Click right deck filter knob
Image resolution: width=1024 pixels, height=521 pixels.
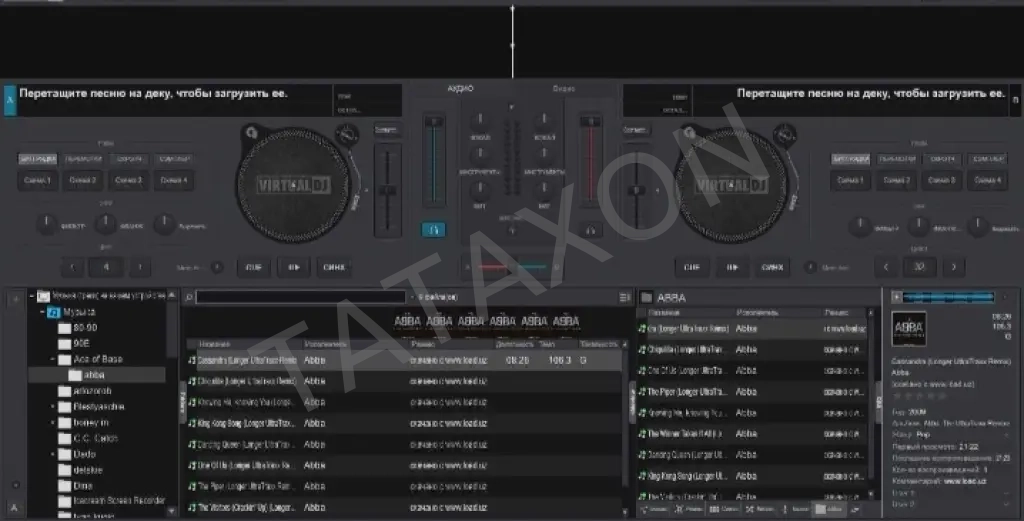[859, 226]
